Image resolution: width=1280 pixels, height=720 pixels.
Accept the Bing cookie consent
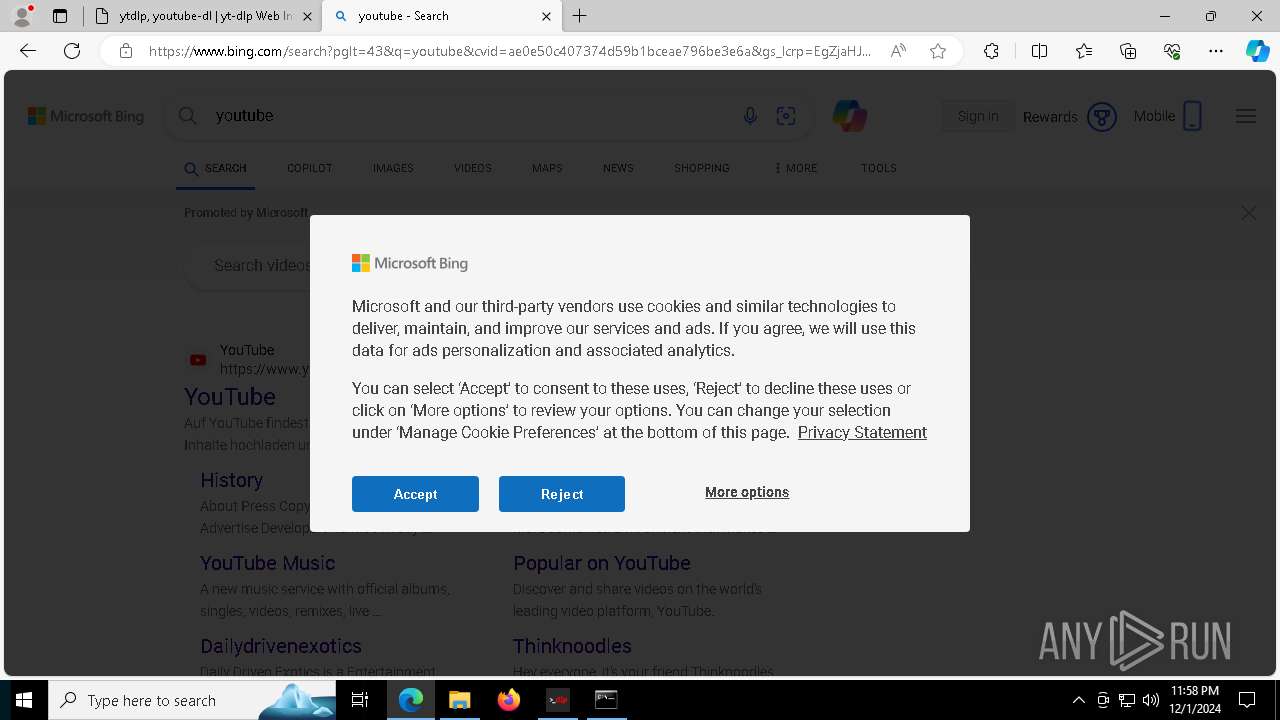tap(415, 494)
